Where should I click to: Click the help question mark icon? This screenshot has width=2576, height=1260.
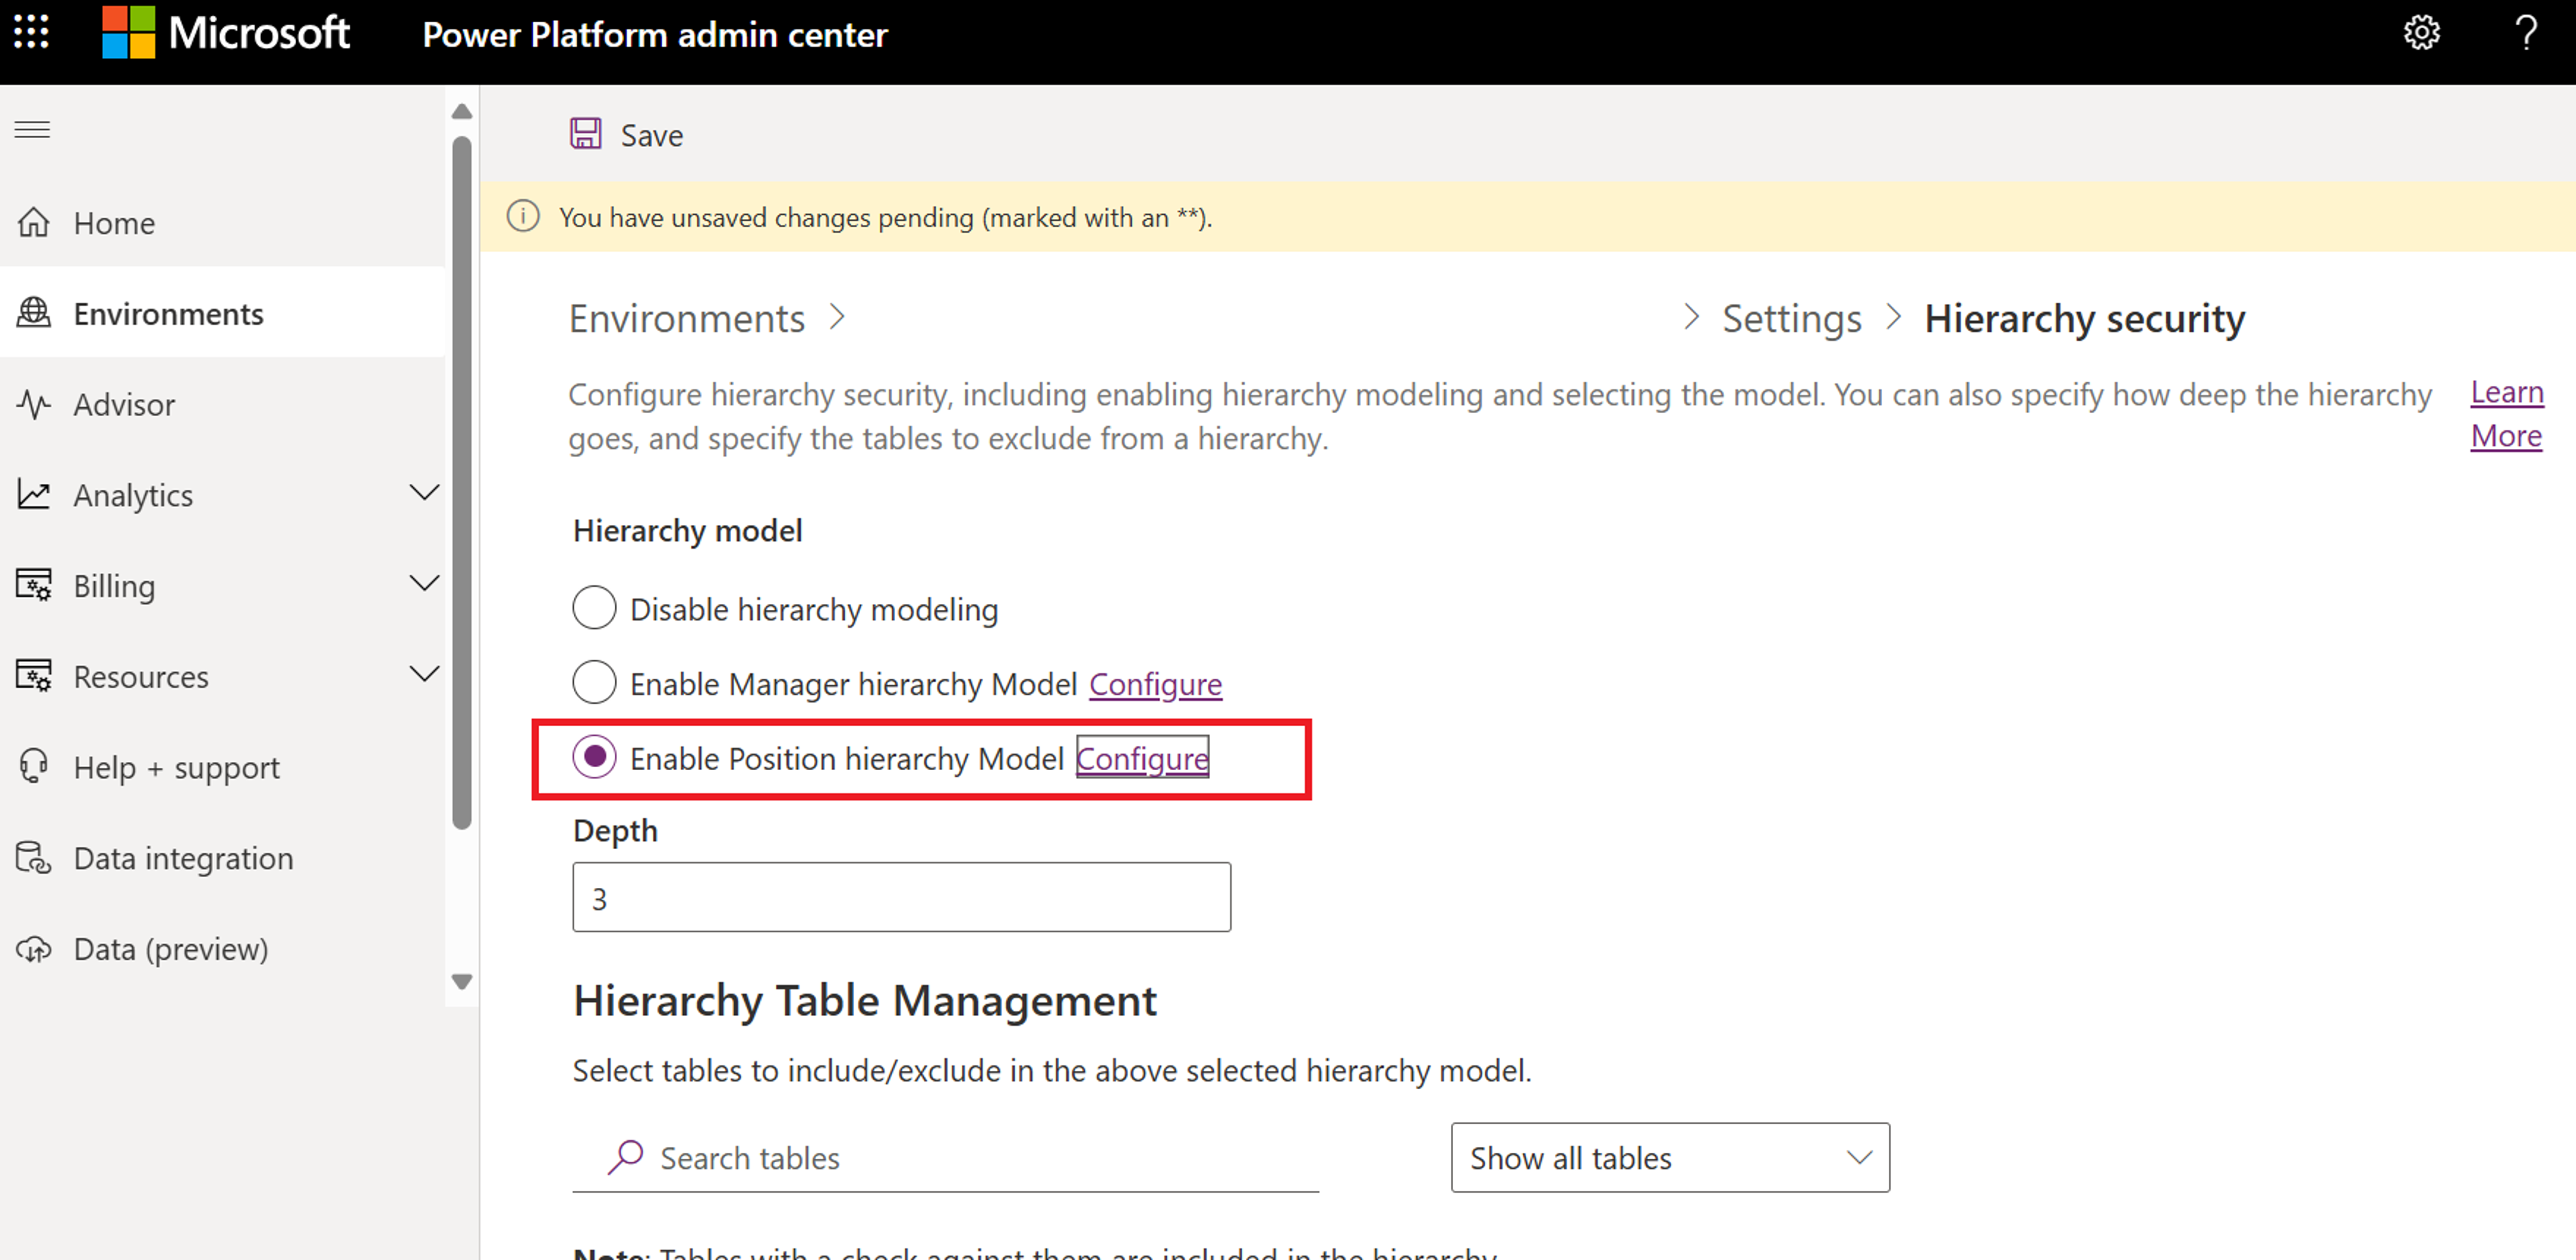pyautogui.click(x=2526, y=33)
